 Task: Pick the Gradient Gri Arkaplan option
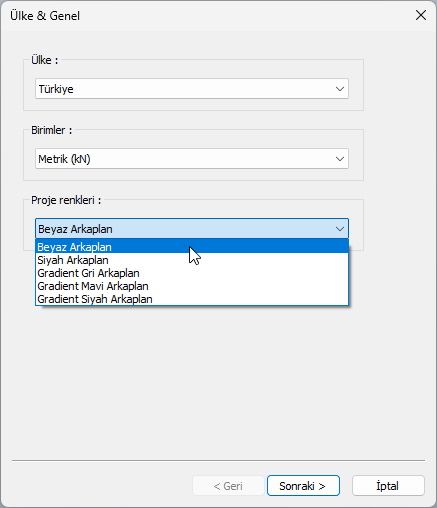pos(192,273)
